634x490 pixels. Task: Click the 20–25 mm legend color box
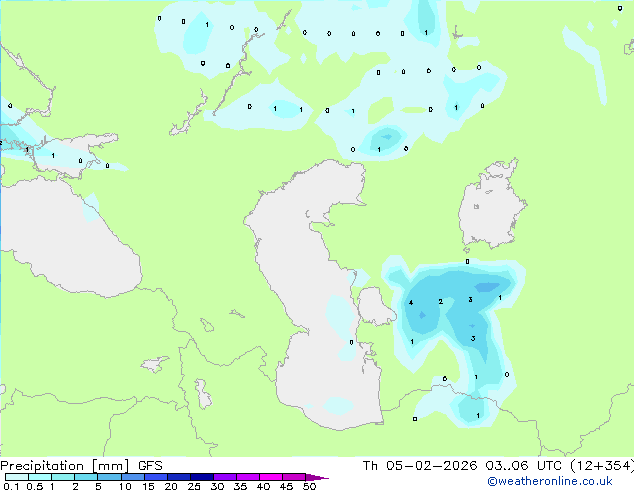[178, 477]
